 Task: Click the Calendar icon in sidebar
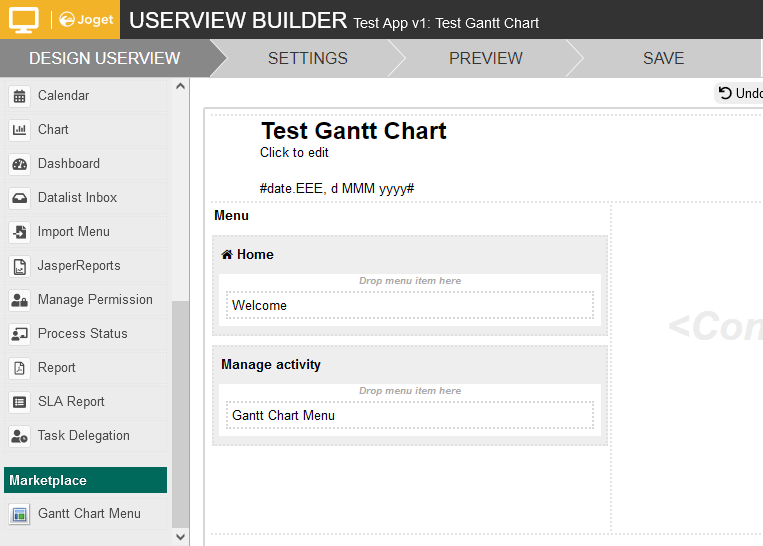(x=20, y=96)
